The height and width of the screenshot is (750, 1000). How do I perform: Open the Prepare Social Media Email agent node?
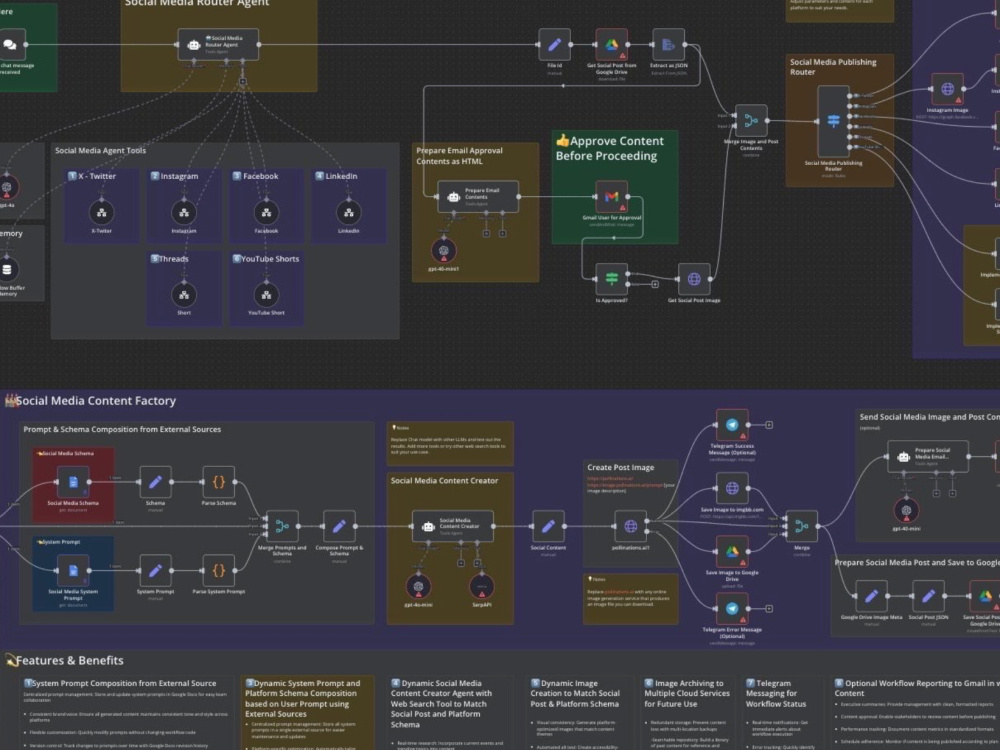pyautogui.click(x=928, y=457)
